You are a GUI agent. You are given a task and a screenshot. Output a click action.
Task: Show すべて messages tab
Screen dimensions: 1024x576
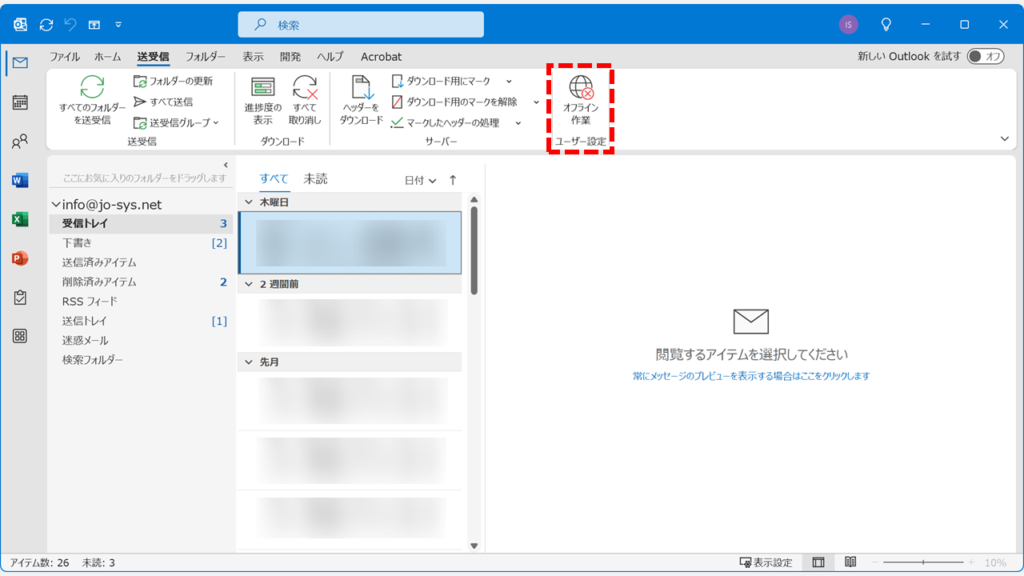pyautogui.click(x=274, y=179)
